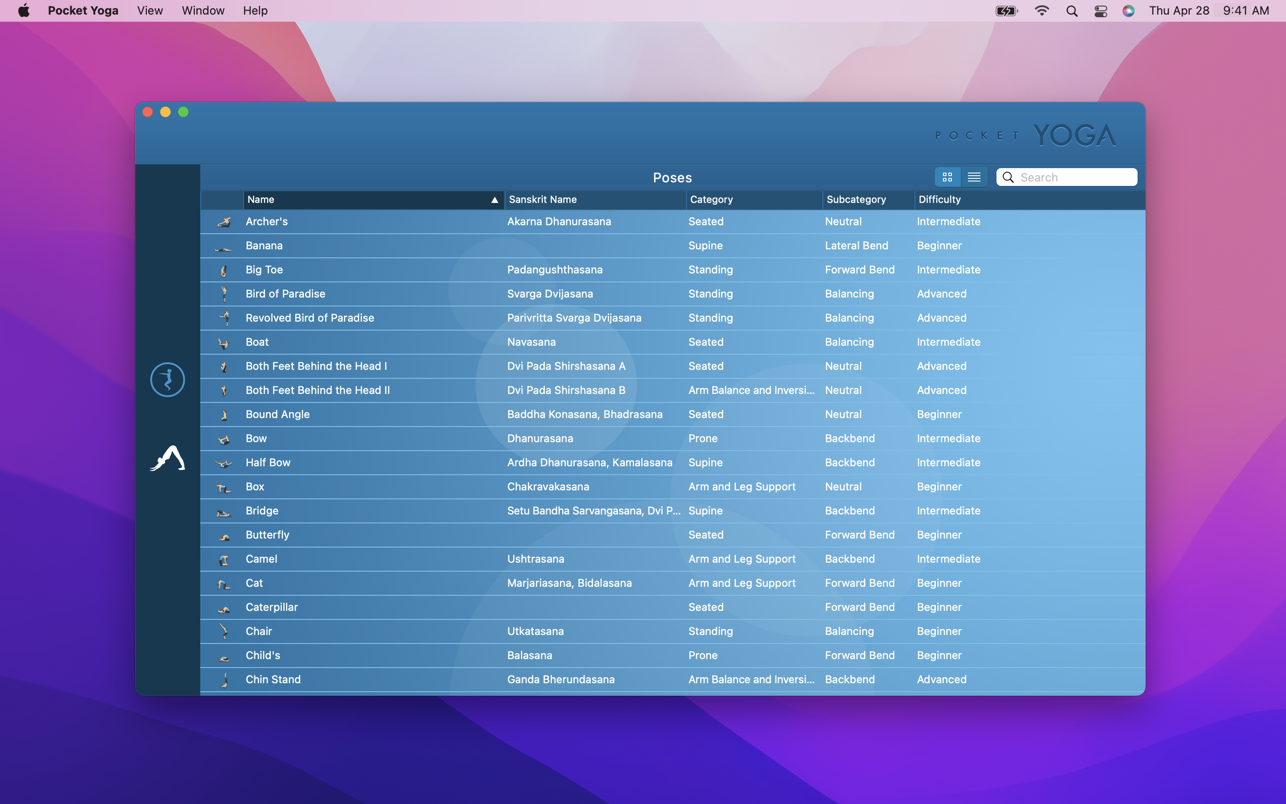Click the Archer's pose thumbnail icon
Viewport: 1286px width, 804px height.
[224, 222]
